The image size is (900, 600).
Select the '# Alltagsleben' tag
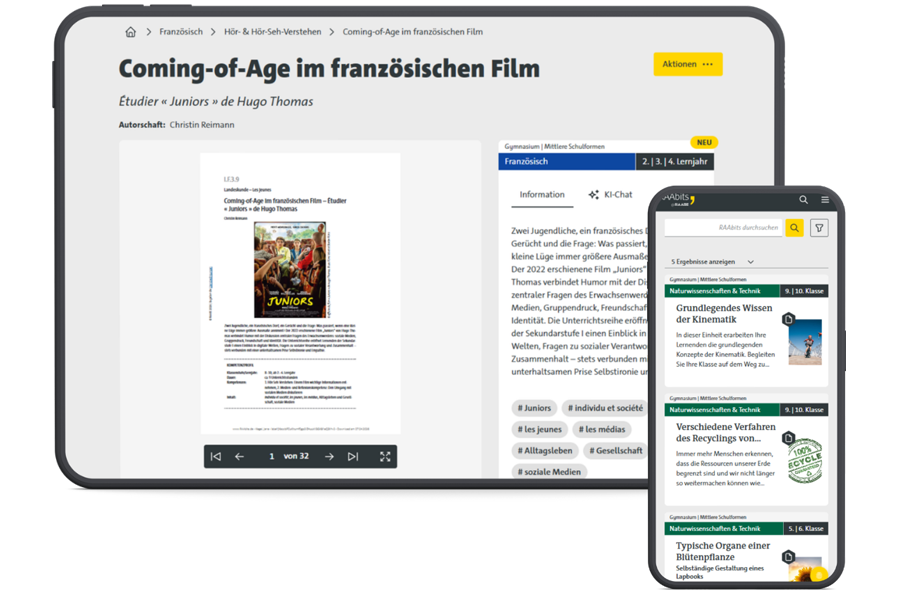[x=545, y=451]
